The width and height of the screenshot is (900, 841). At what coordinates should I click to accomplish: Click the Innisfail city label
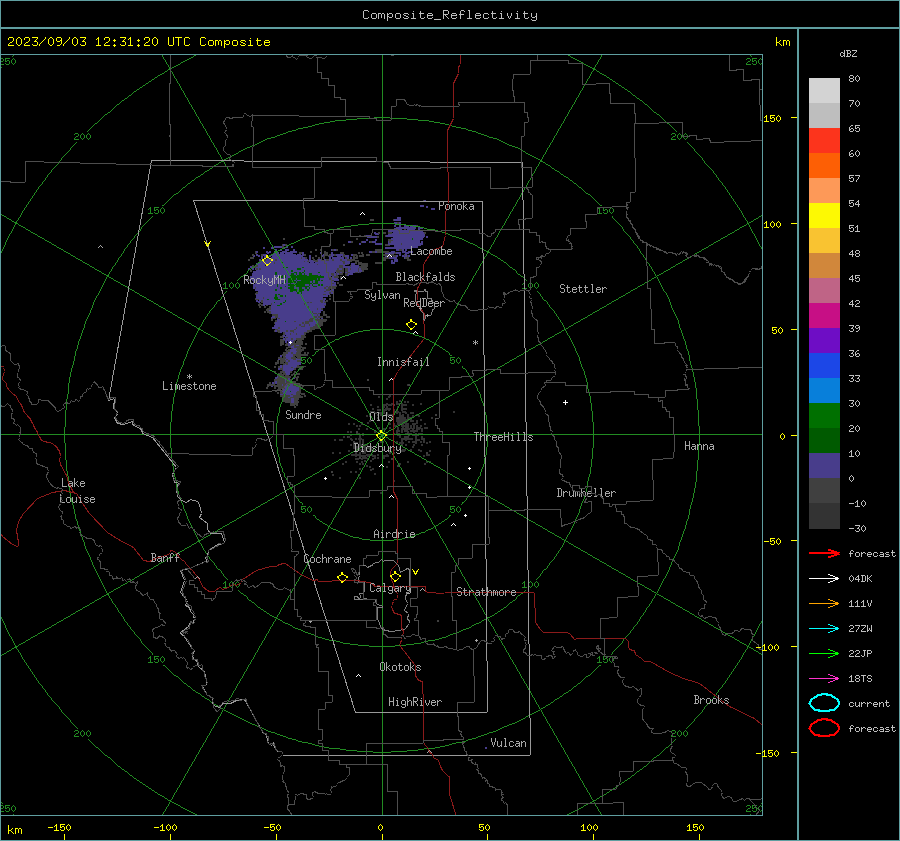tap(404, 362)
